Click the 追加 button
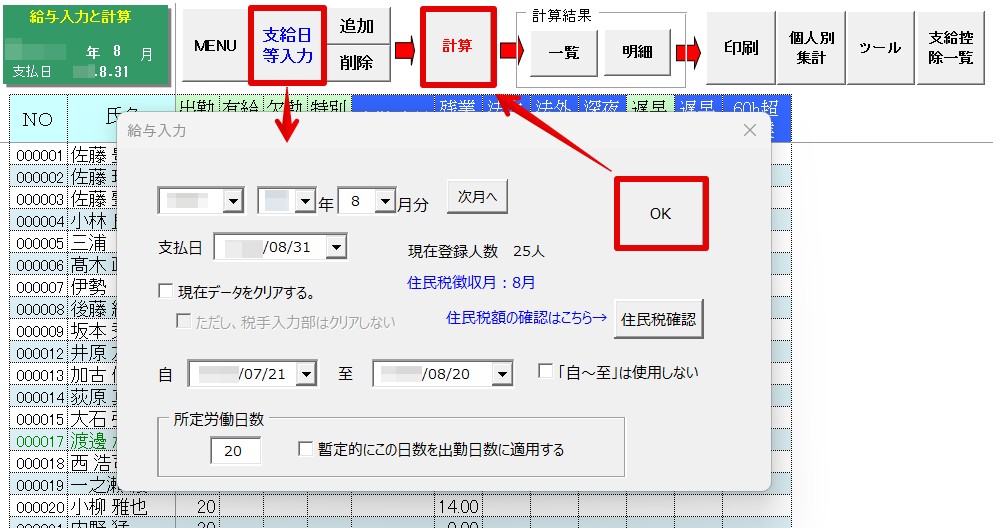 click(x=357, y=27)
